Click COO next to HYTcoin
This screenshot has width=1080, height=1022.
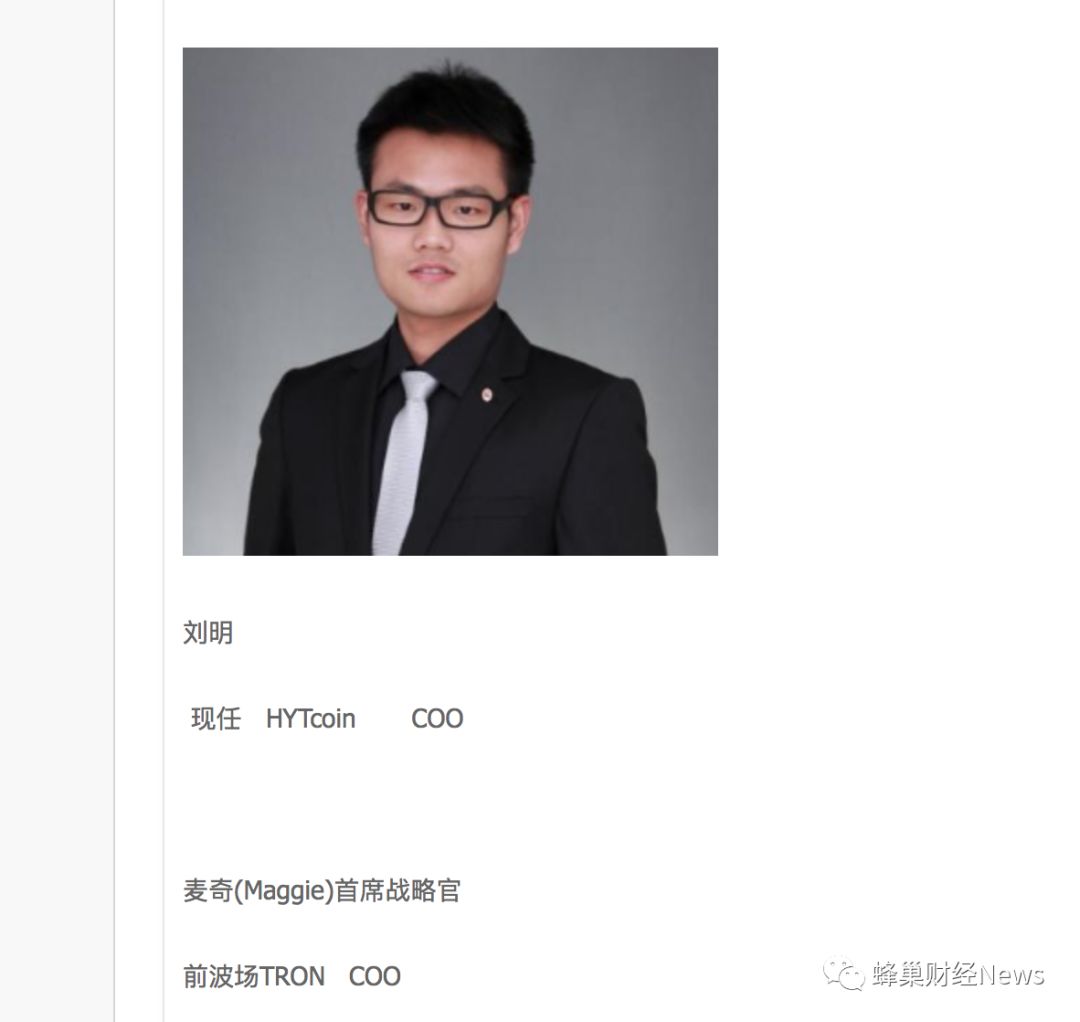coord(437,719)
